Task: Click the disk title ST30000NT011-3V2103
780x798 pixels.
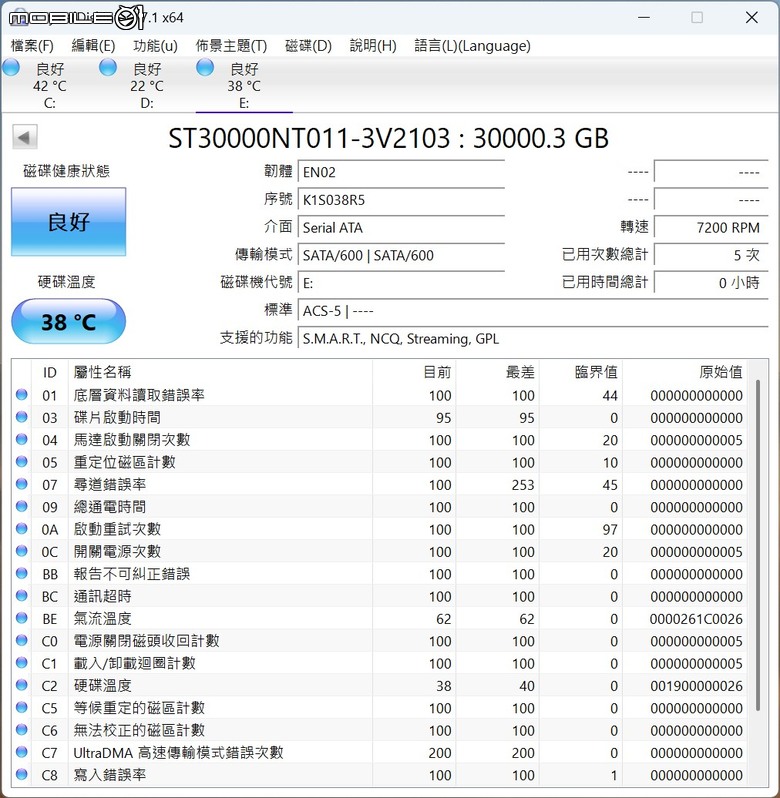Action: (x=309, y=138)
